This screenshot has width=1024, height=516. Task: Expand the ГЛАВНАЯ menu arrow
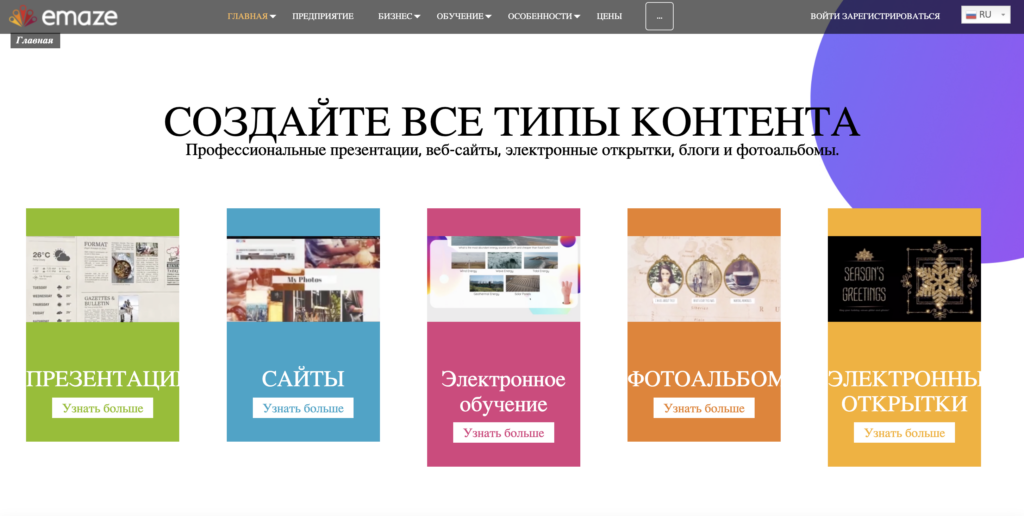pyautogui.click(x=273, y=17)
